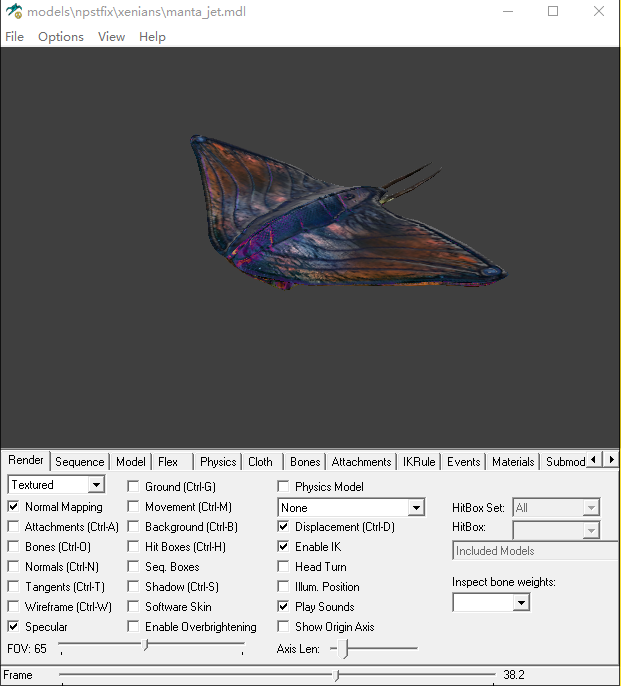Screen dimensions: 621x686
Task: Toggle Tangents (Ctrl-T) checkbox
Action: [x=14, y=587]
